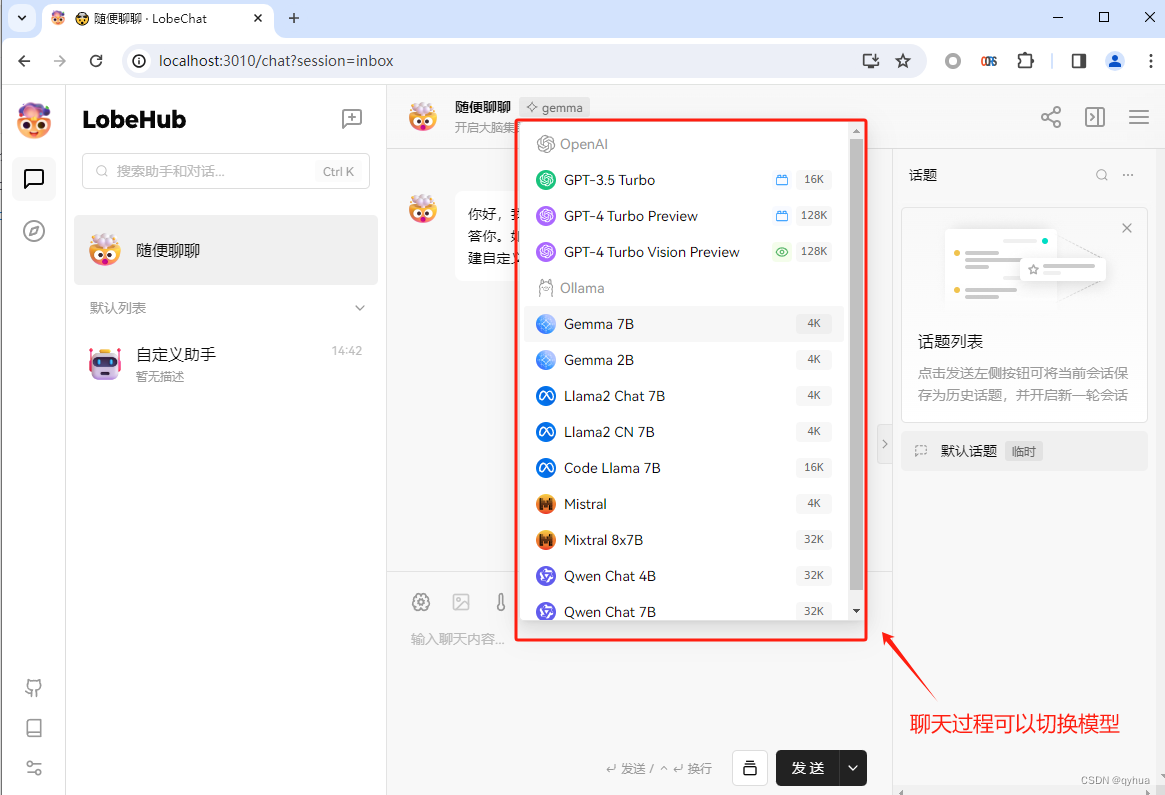Open the gemma model selector tag
This screenshot has height=795, width=1165.
(x=554, y=106)
